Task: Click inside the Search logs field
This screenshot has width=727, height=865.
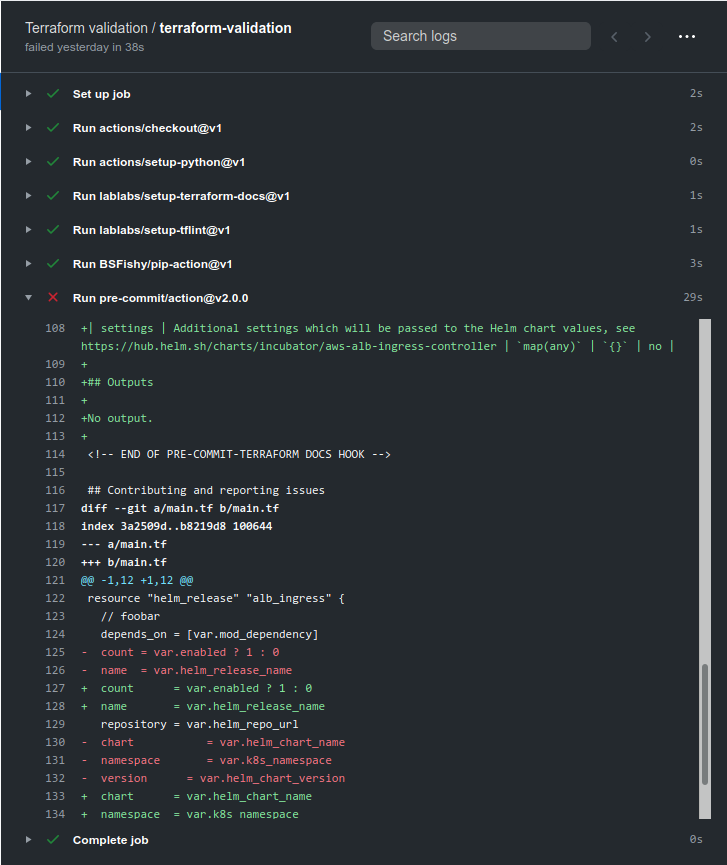Action: click(x=480, y=36)
